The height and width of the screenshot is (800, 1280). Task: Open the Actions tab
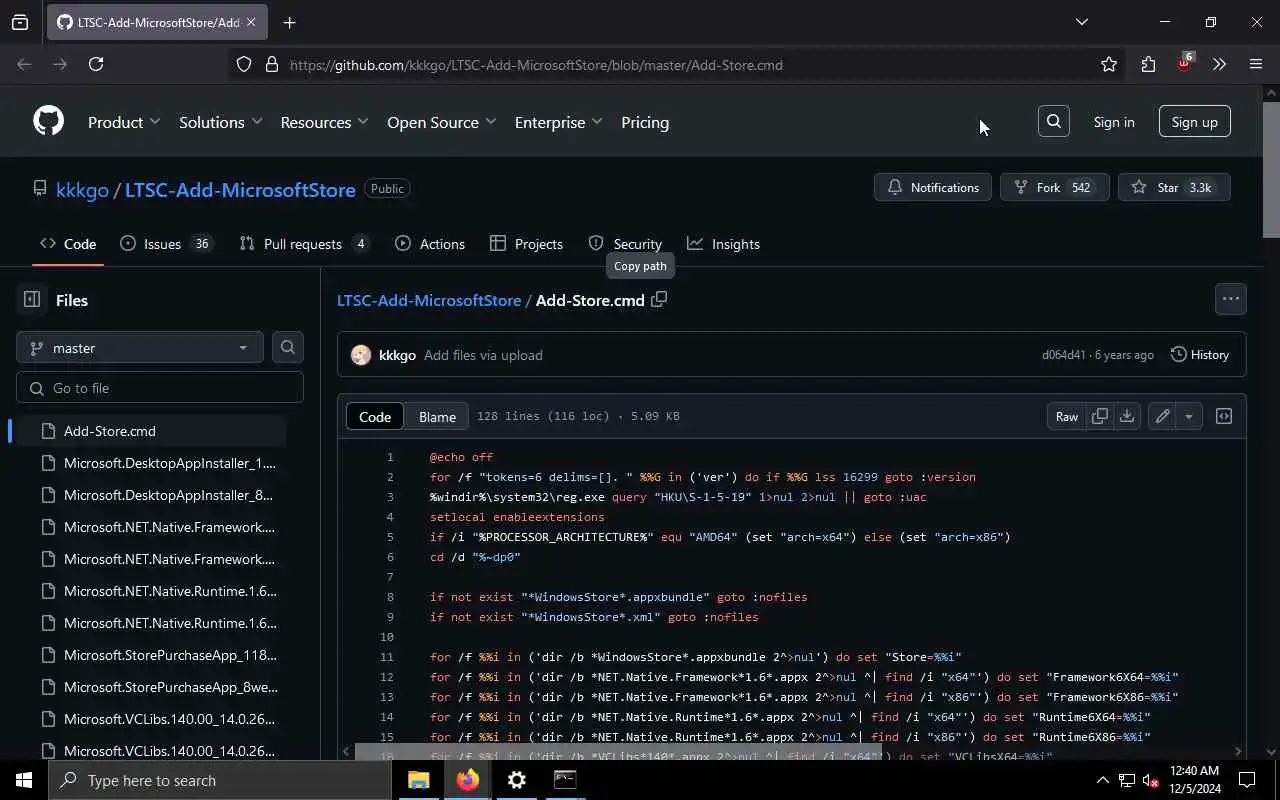pos(430,244)
